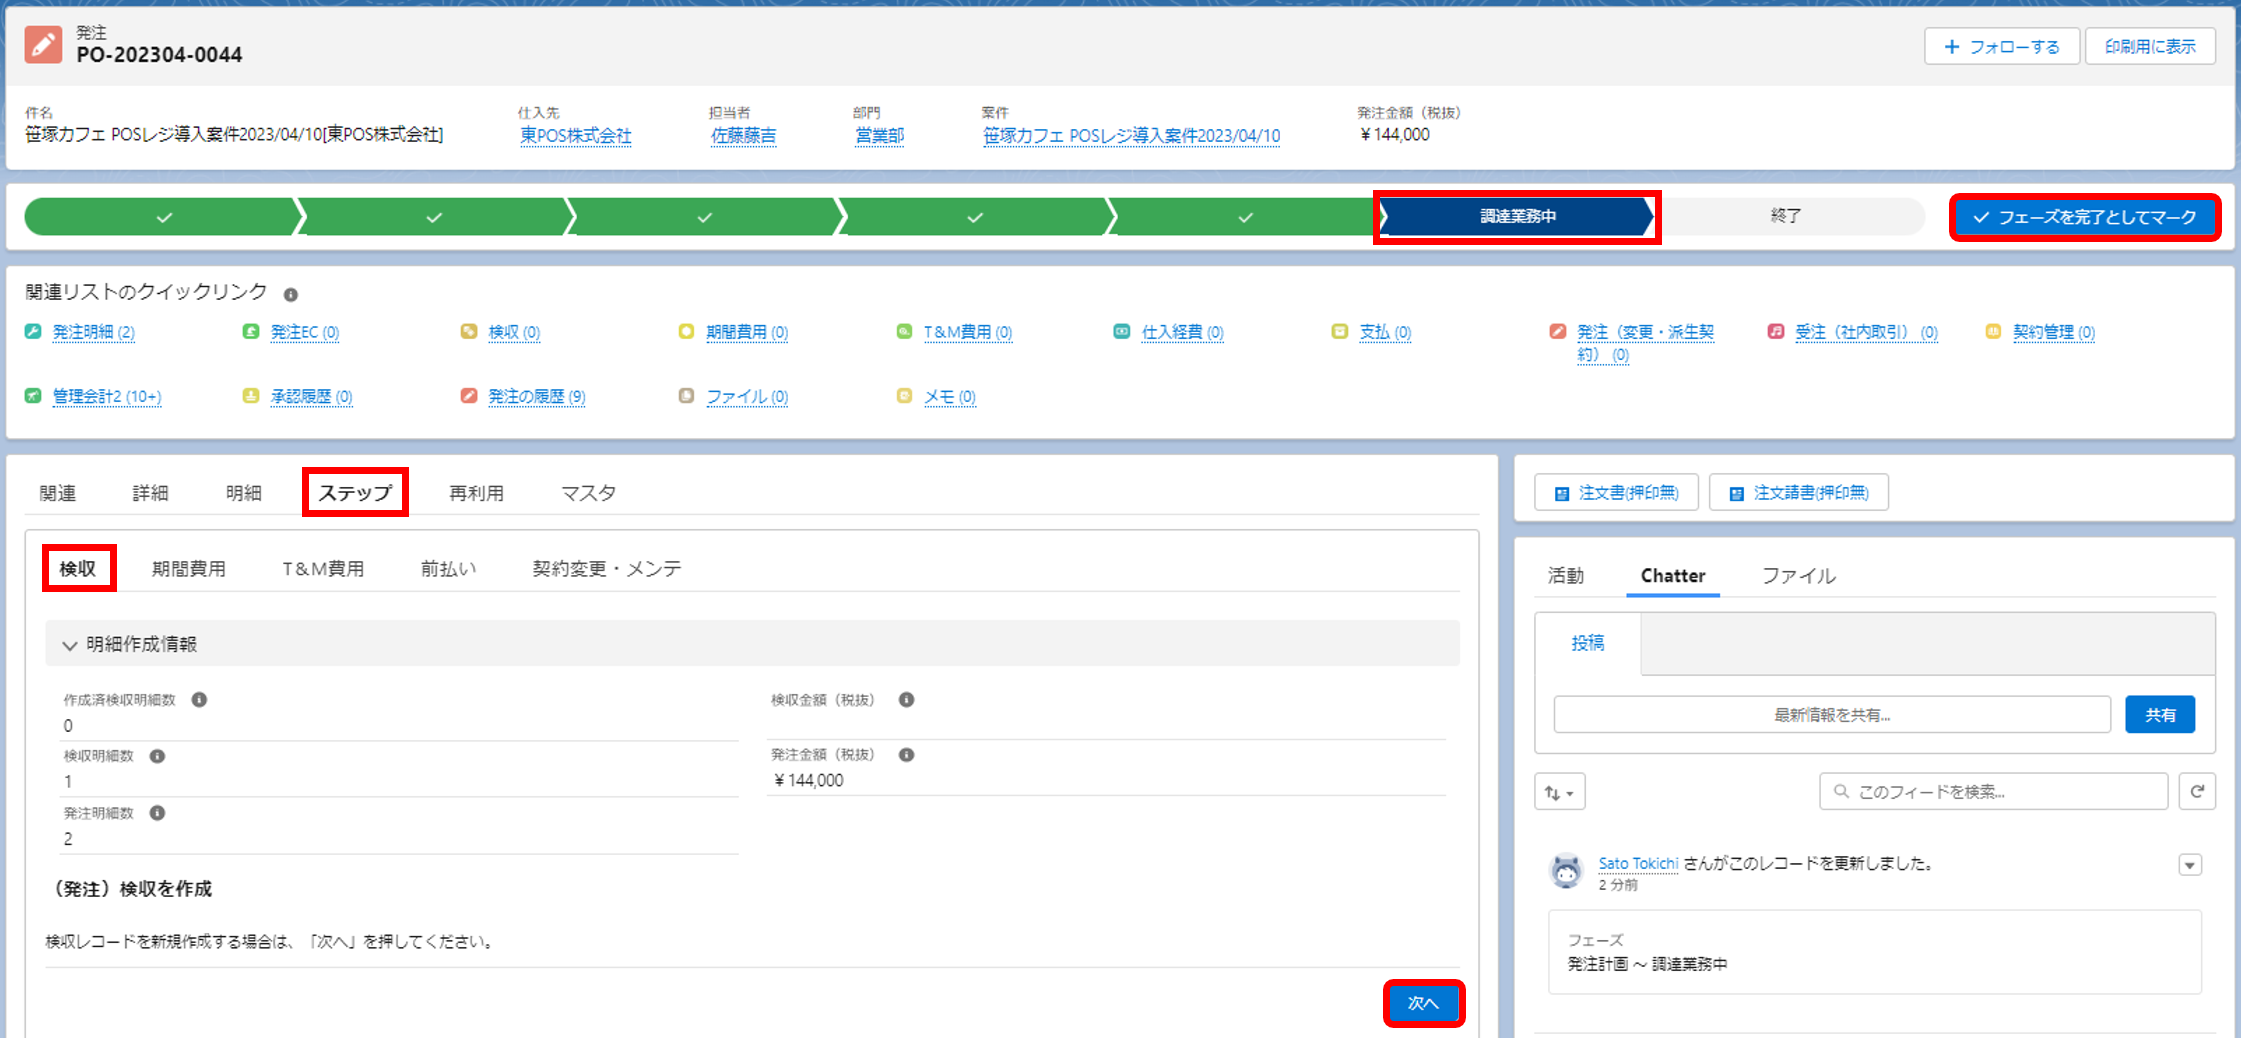Select the 活動 tab in side panel

1565,576
